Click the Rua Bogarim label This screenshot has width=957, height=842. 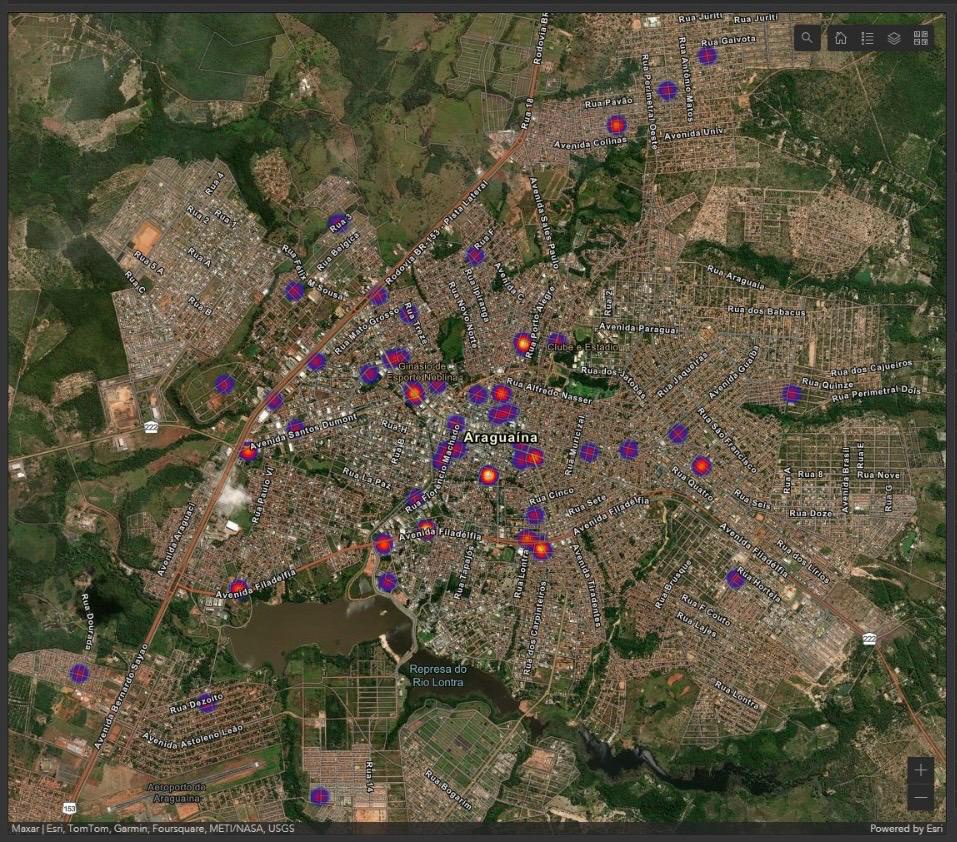[x=449, y=790]
